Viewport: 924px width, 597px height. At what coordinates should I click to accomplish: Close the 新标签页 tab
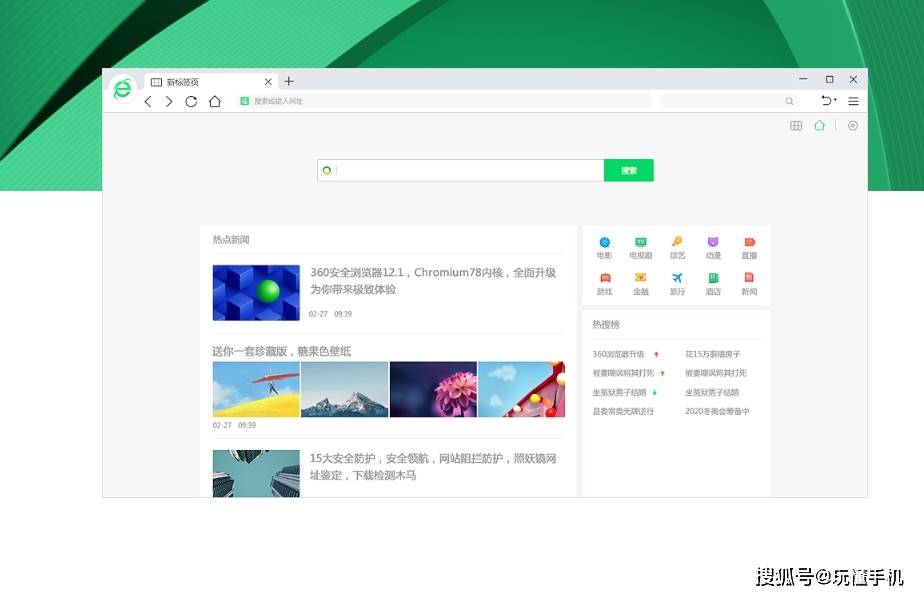coord(268,82)
